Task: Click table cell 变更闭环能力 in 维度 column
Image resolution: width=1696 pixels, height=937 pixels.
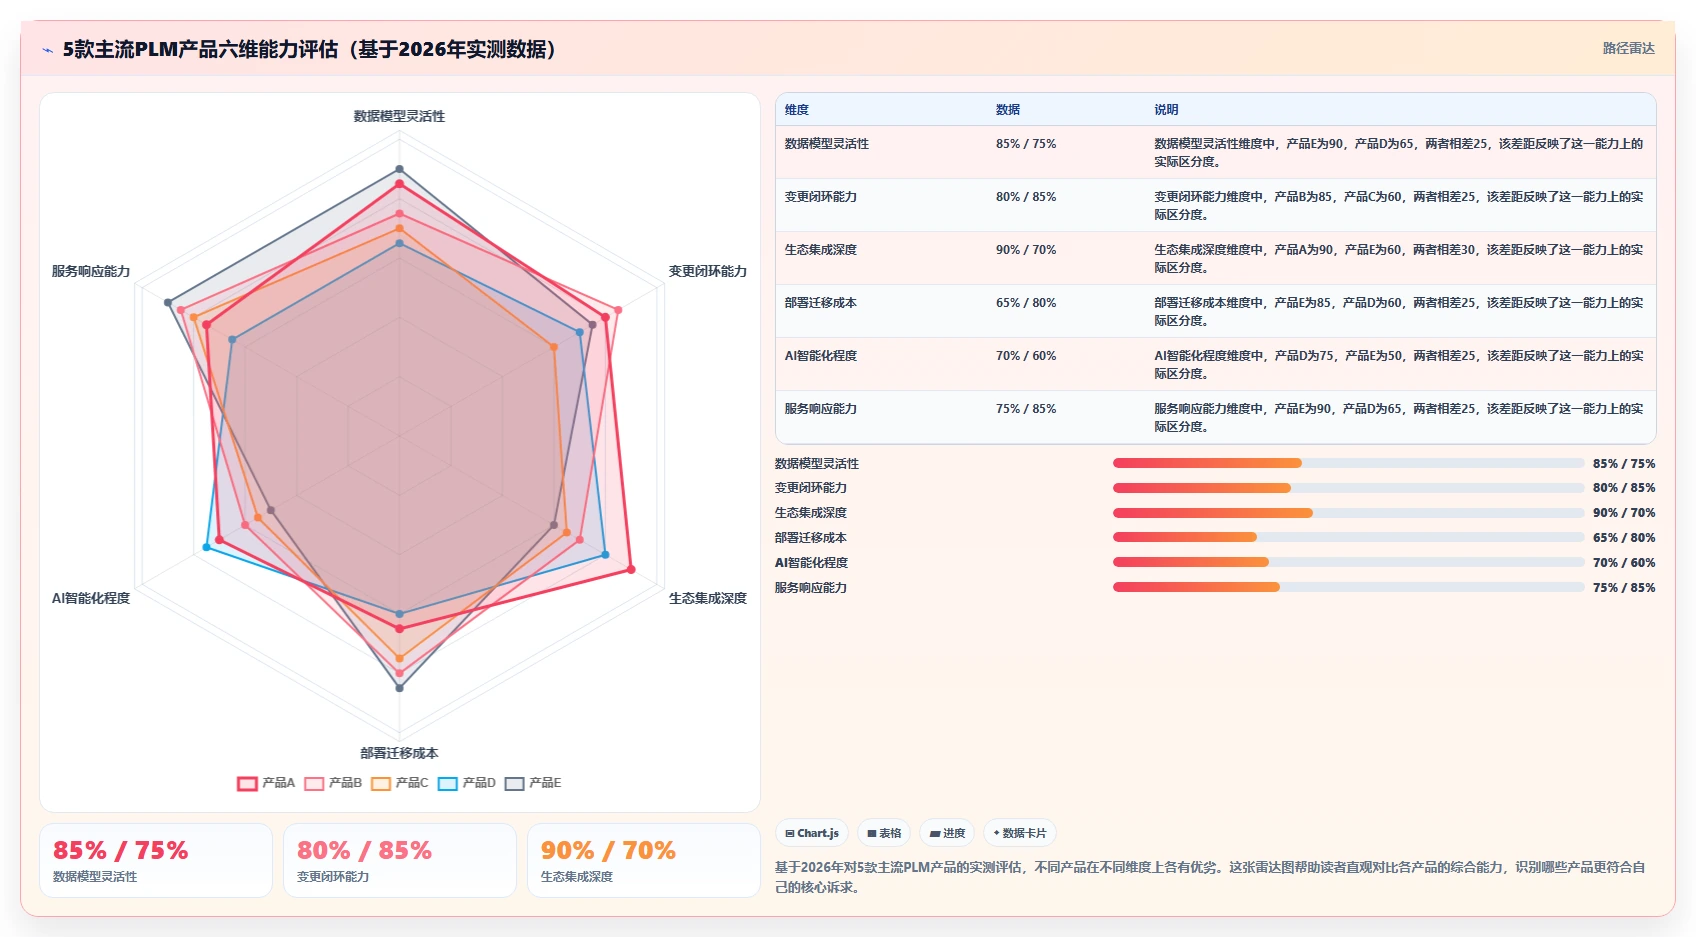Action: 821,197
